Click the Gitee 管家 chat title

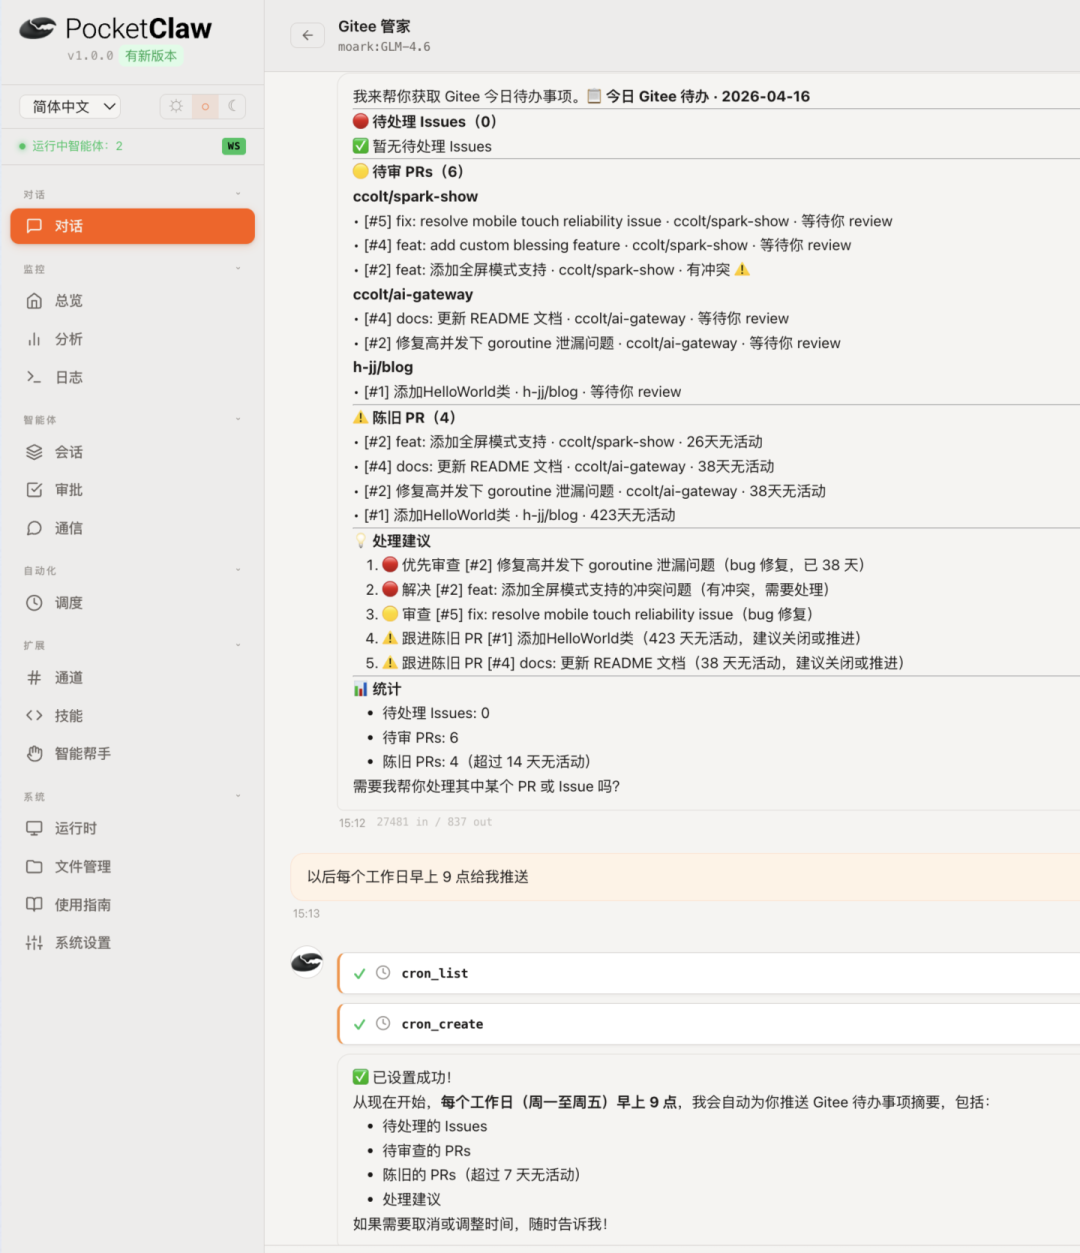(x=374, y=26)
